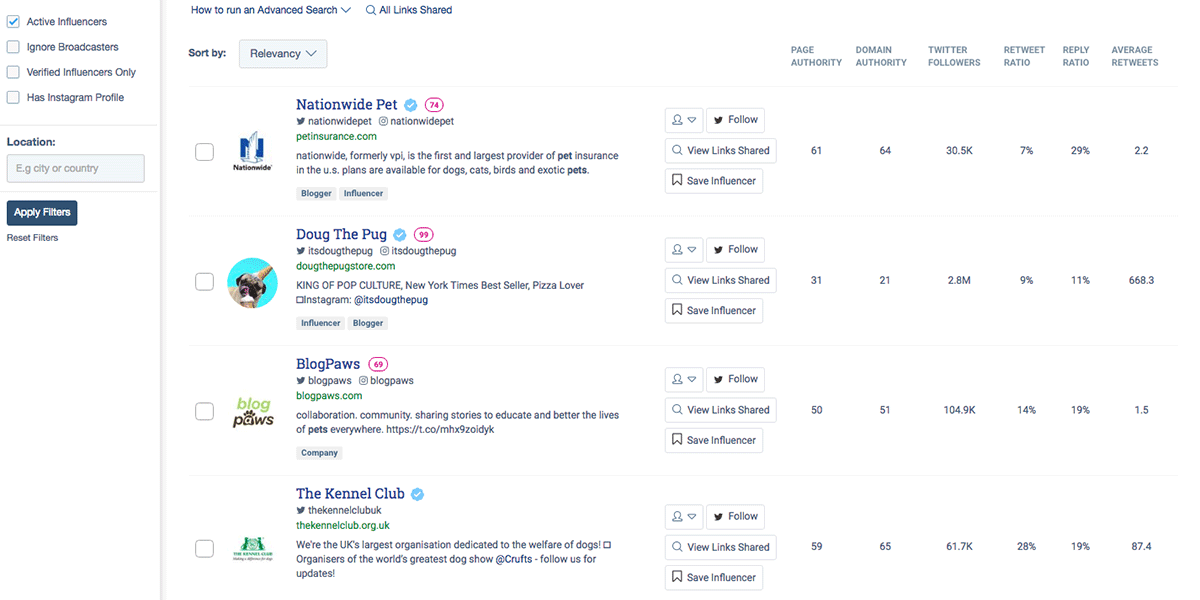Tick the checkbox on the BlogPaws row
The image size is (1200, 600).
point(204,411)
